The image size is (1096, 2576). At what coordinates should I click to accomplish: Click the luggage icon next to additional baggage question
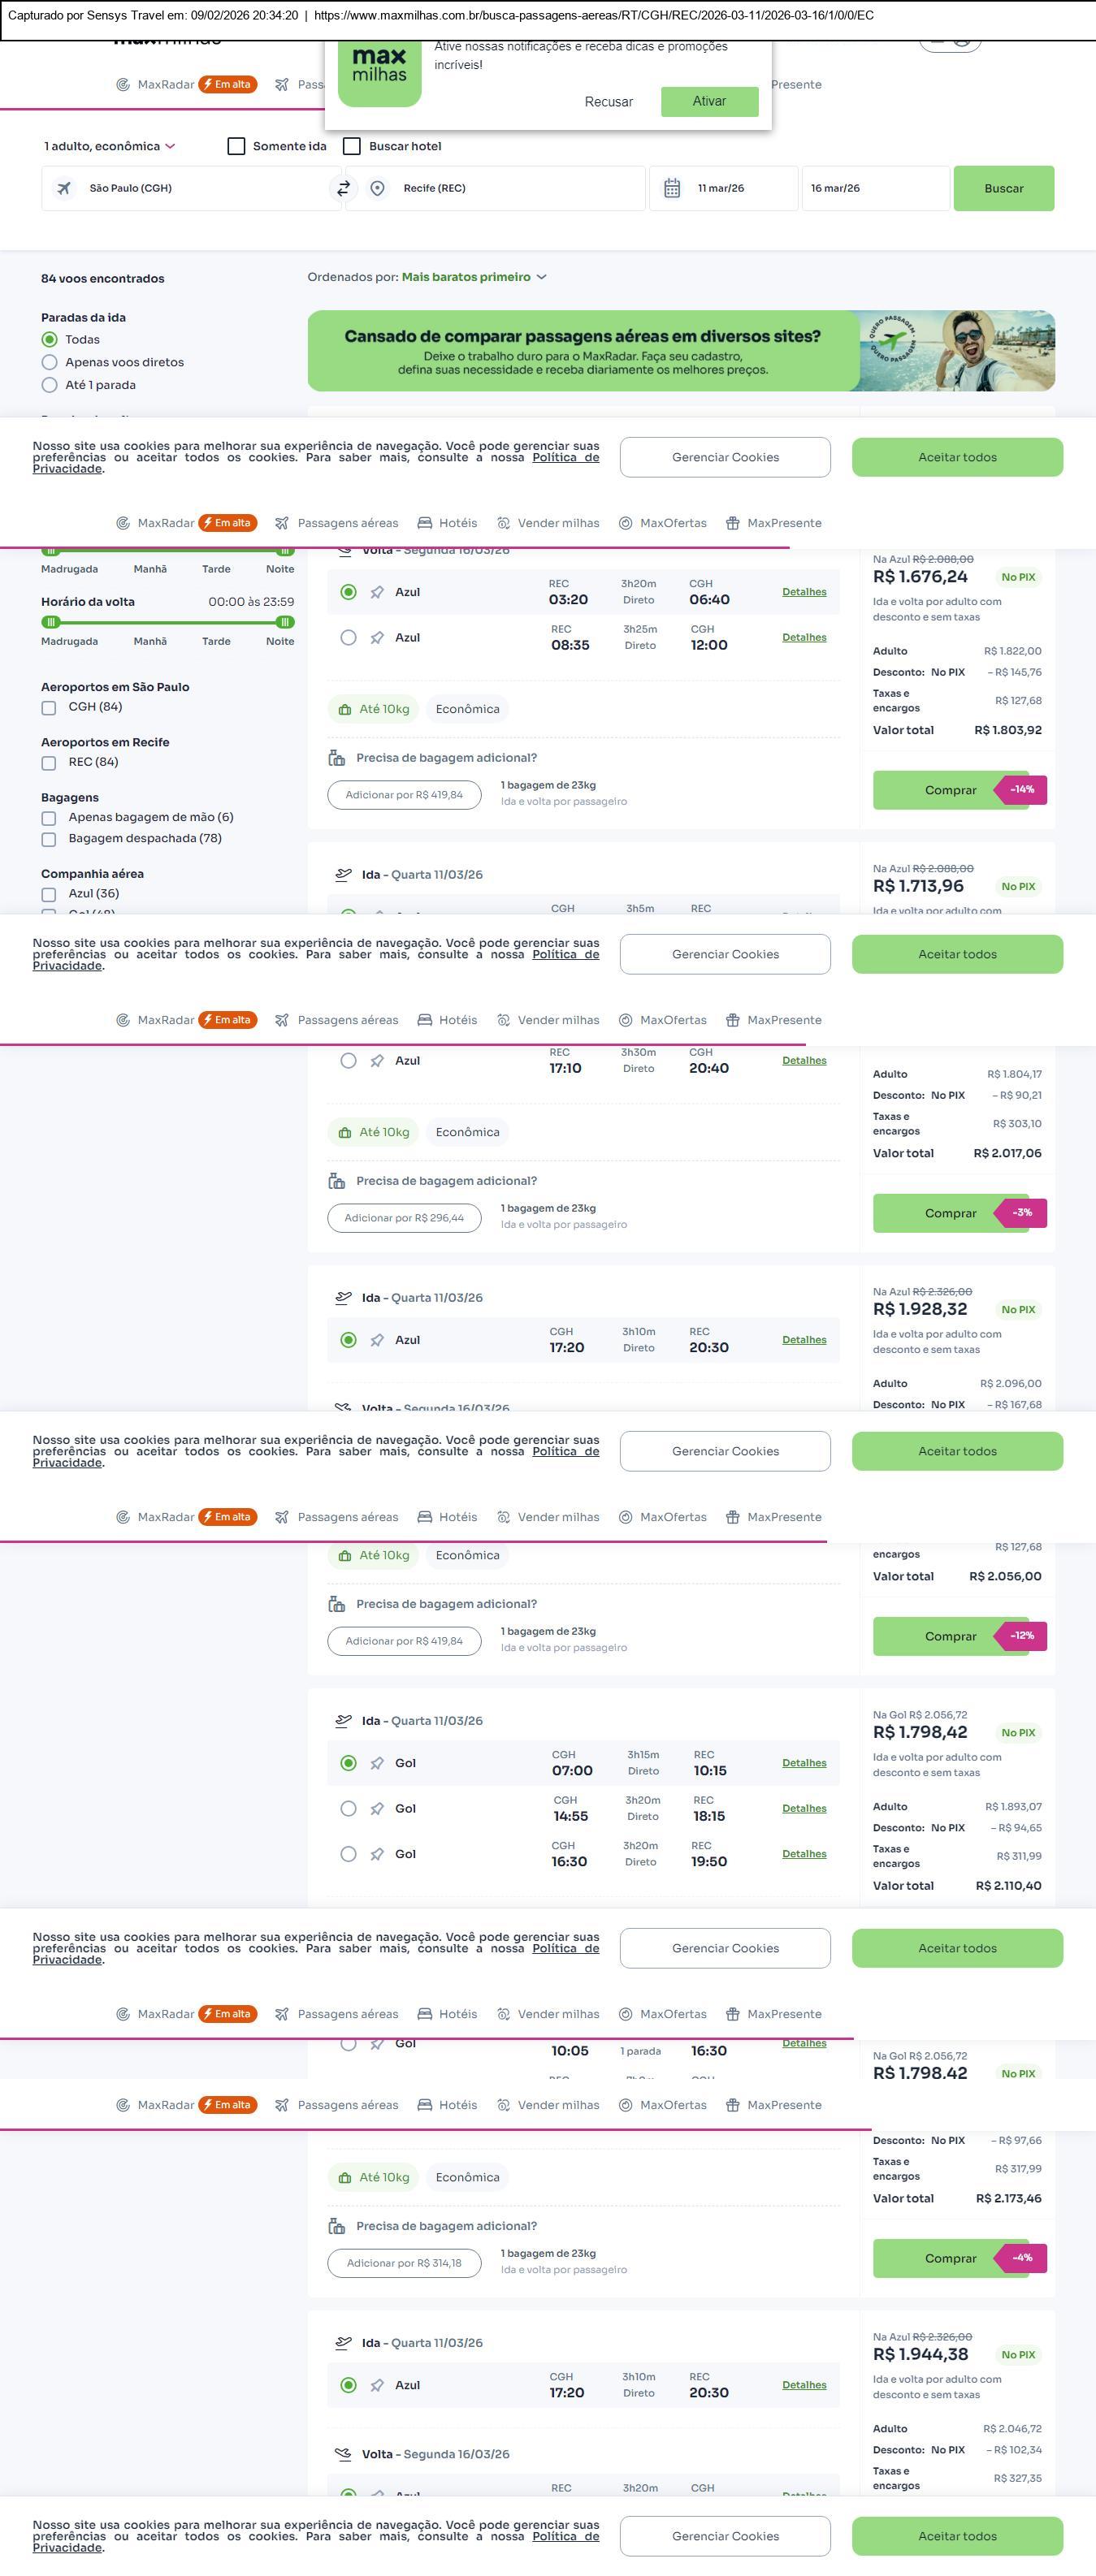[x=337, y=758]
